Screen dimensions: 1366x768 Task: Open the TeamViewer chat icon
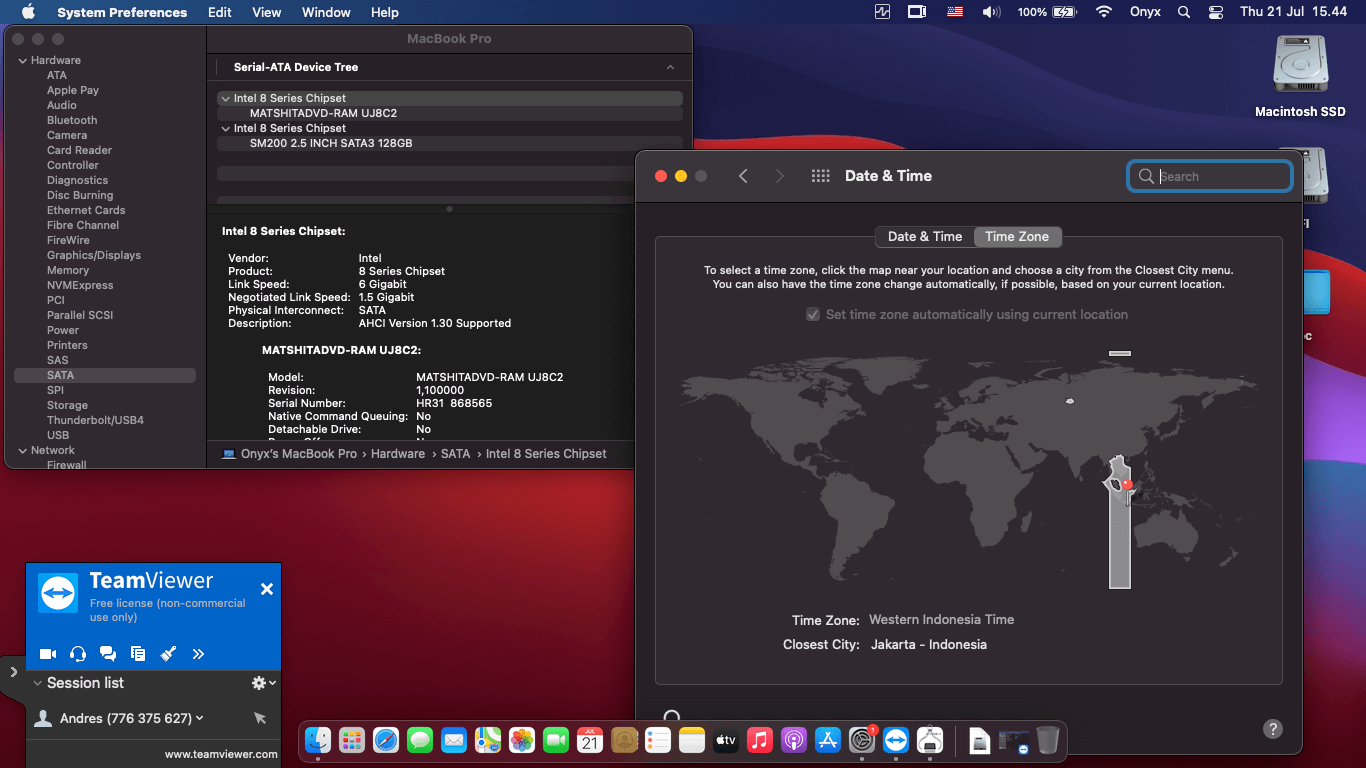pos(108,654)
